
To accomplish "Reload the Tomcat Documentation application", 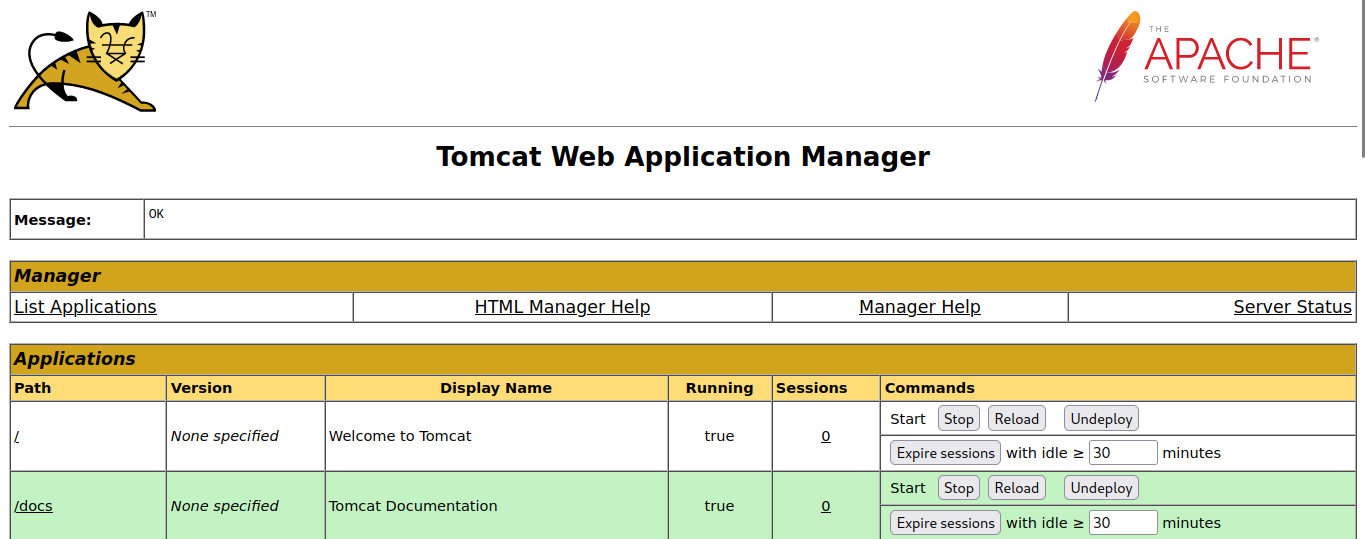I will coord(1016,488).
